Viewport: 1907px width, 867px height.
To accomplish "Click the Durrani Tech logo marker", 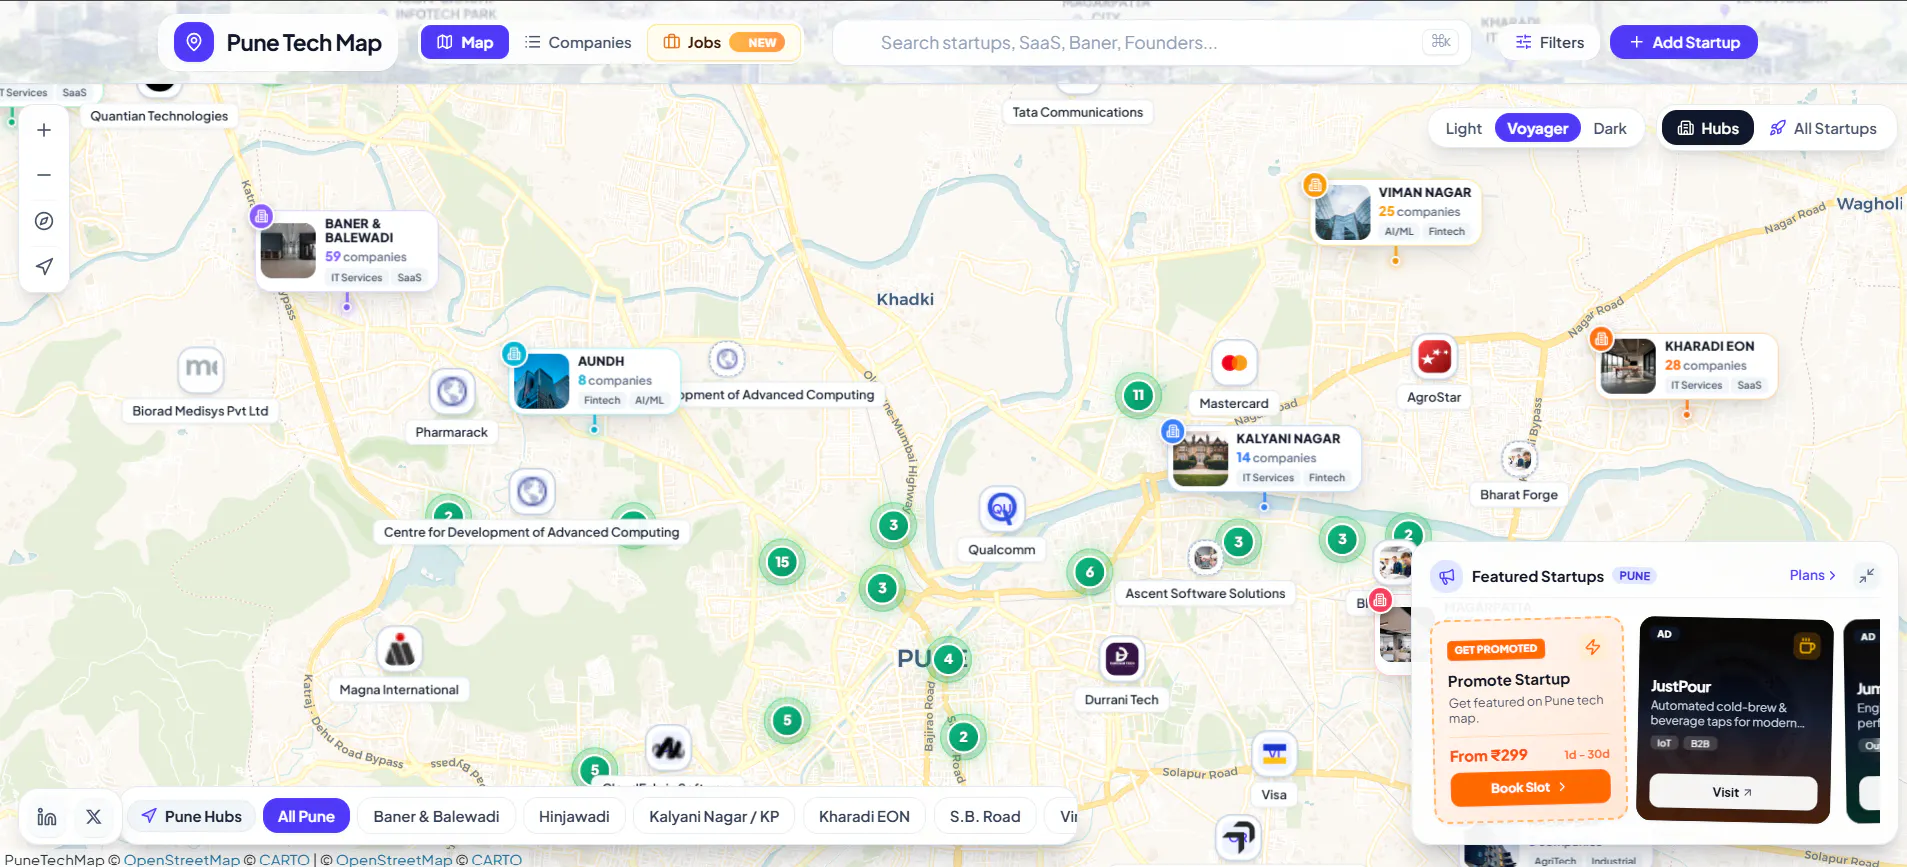I will [1121, 658].
